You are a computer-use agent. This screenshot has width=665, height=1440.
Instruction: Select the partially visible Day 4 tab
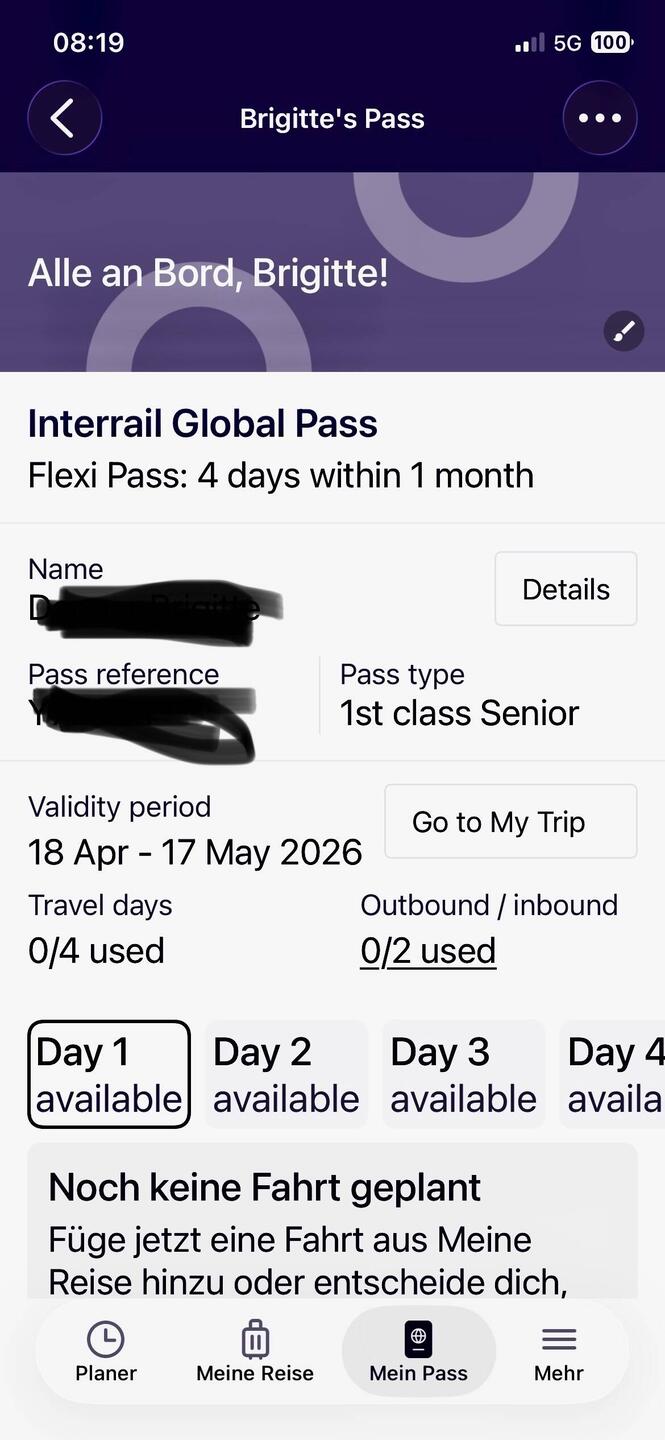[x=614, y=1074]
